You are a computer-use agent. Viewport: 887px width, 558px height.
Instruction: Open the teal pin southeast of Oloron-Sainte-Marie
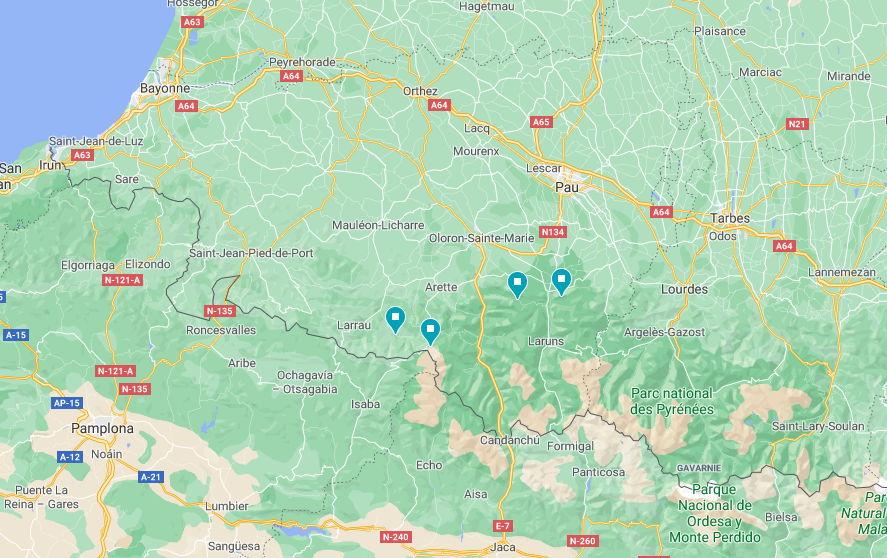[x=517, y=284]
